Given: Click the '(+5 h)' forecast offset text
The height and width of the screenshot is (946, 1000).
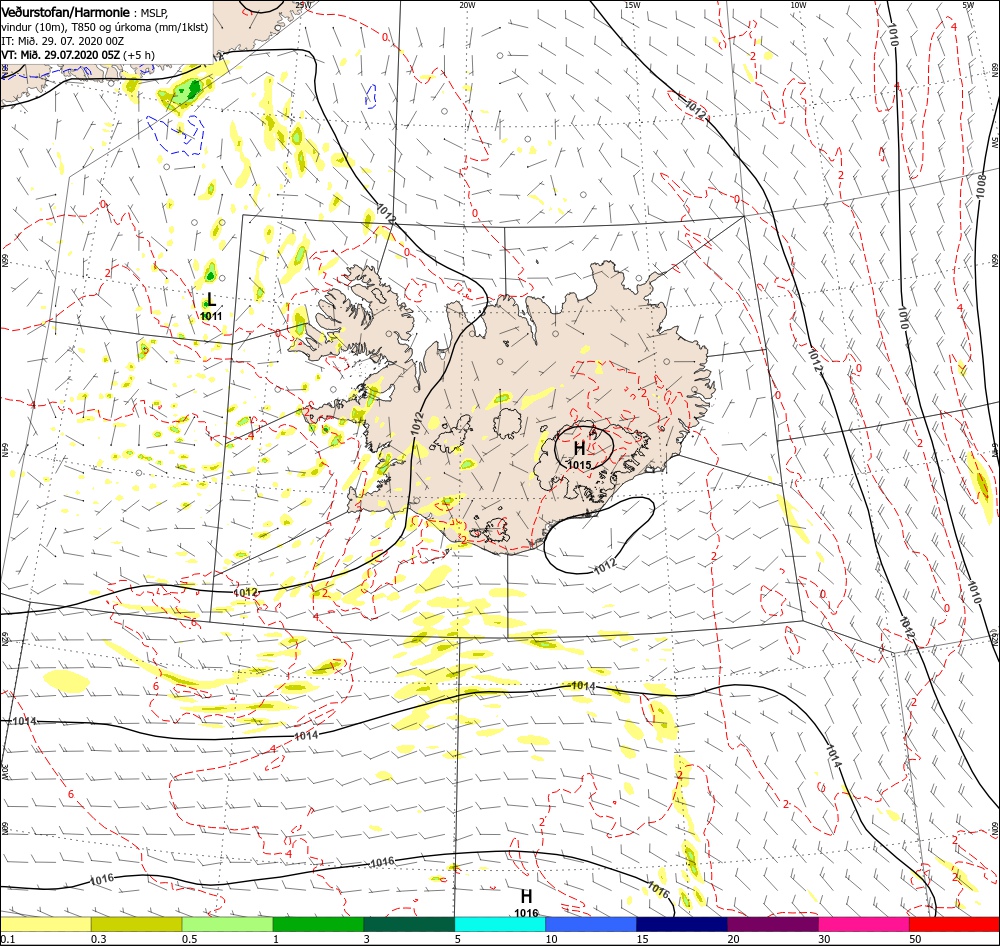Looking at the screenshot, I should (139, 55).
